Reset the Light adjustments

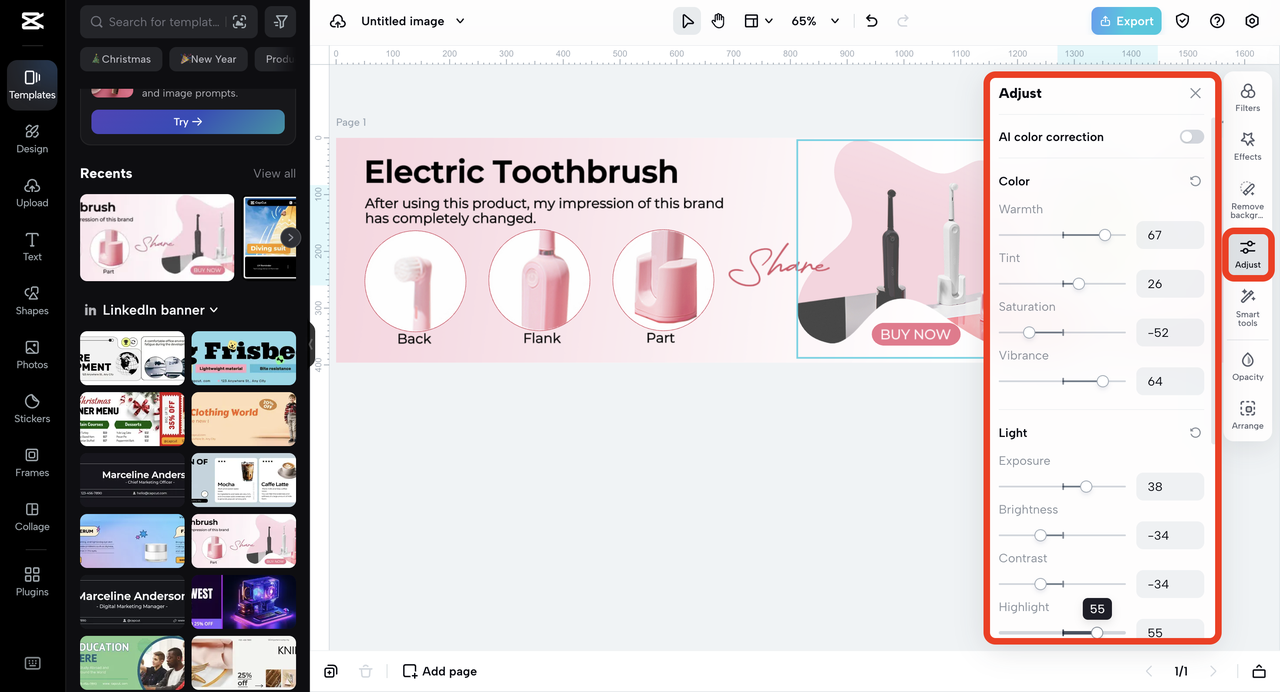(1195, 433)
